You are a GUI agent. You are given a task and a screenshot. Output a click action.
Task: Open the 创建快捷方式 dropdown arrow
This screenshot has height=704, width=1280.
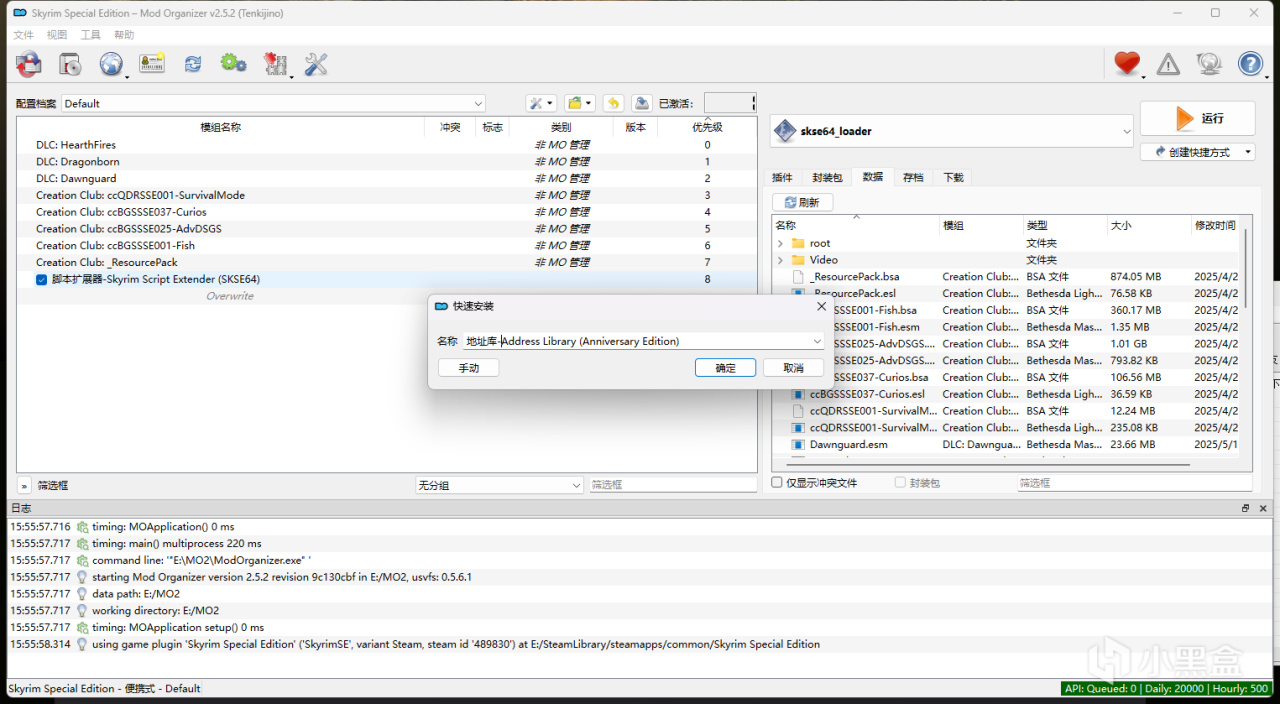coord(1249,152)
